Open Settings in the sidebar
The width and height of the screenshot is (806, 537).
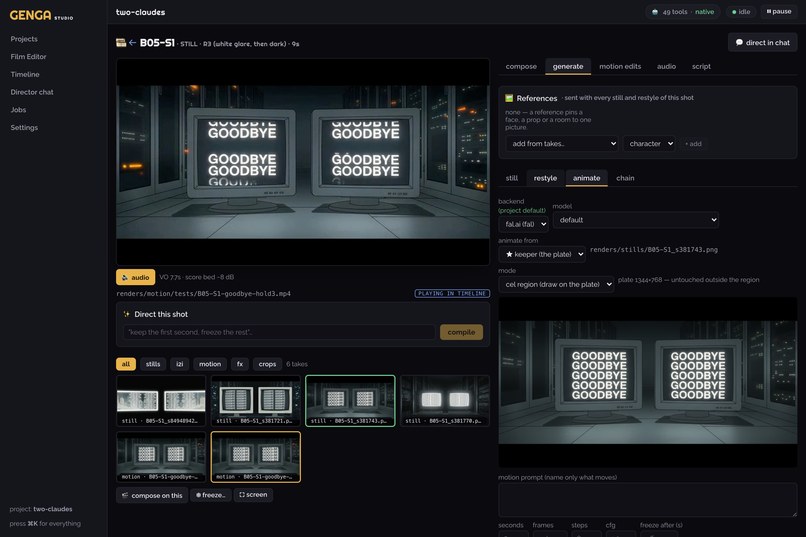pyautogui.click(x=24, y=127)
